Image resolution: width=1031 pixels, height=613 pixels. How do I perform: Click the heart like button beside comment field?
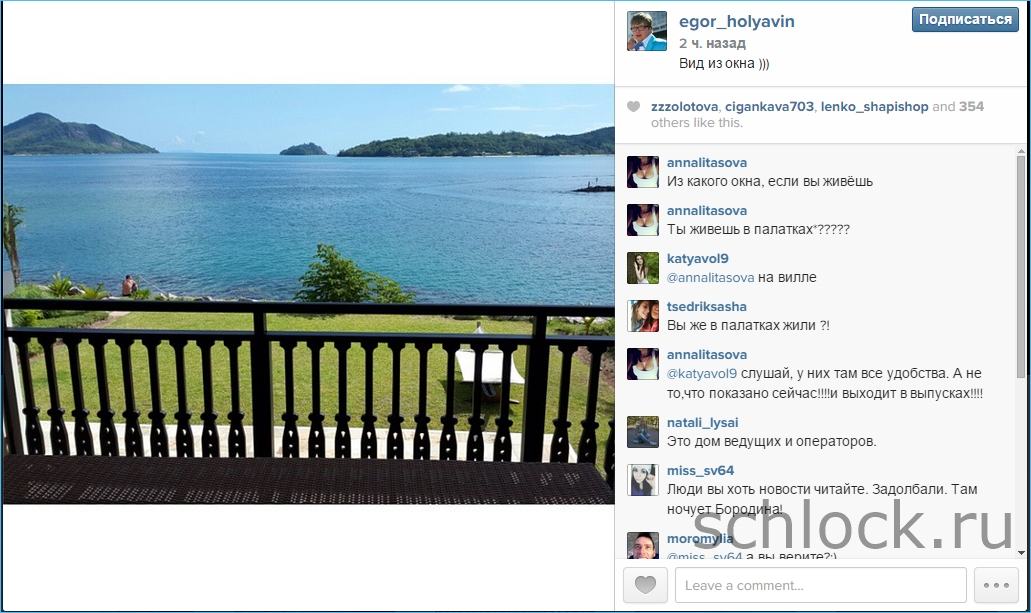point(645,585)
